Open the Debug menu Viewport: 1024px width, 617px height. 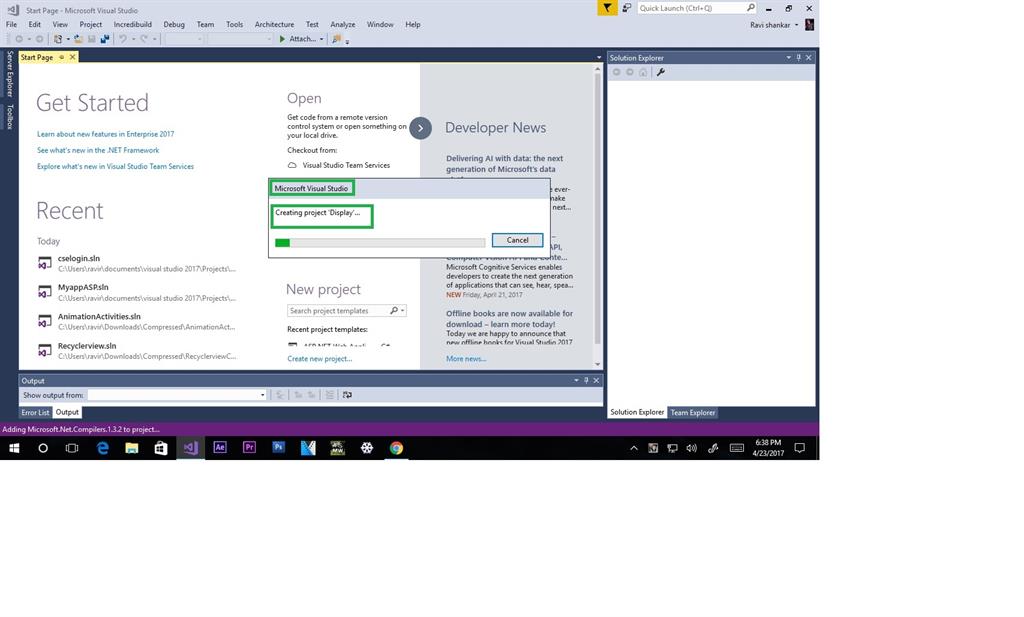(174, 24)
